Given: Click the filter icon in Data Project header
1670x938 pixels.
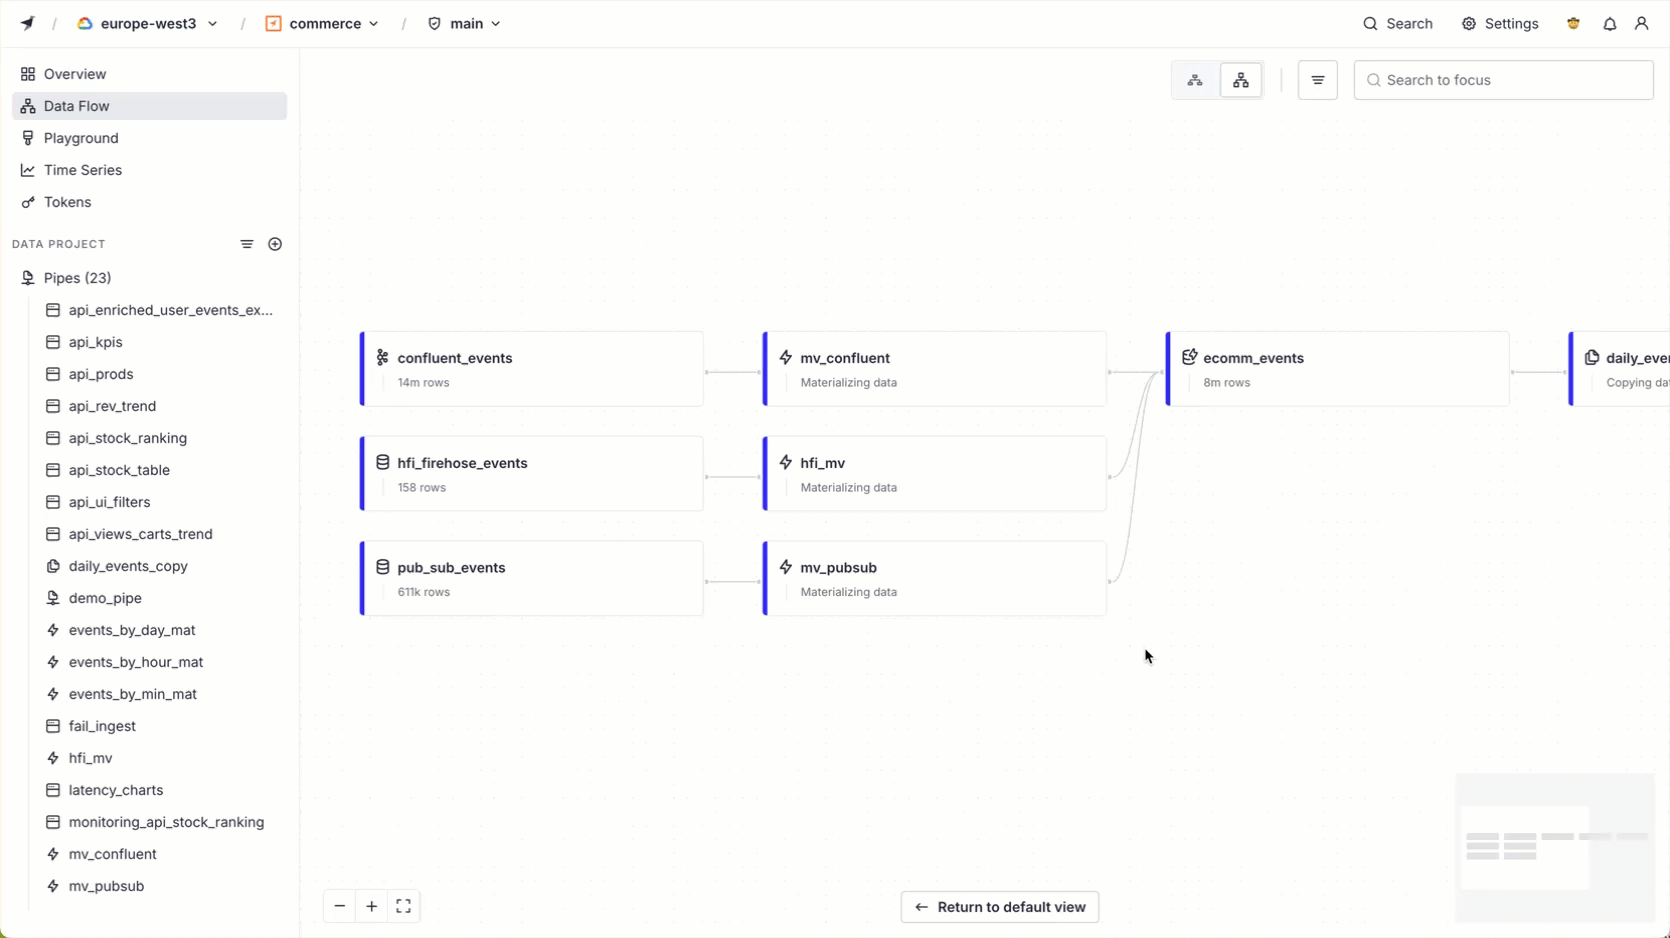Looking at the screenshot, I should pyautogui.click(x=247, y=244).
